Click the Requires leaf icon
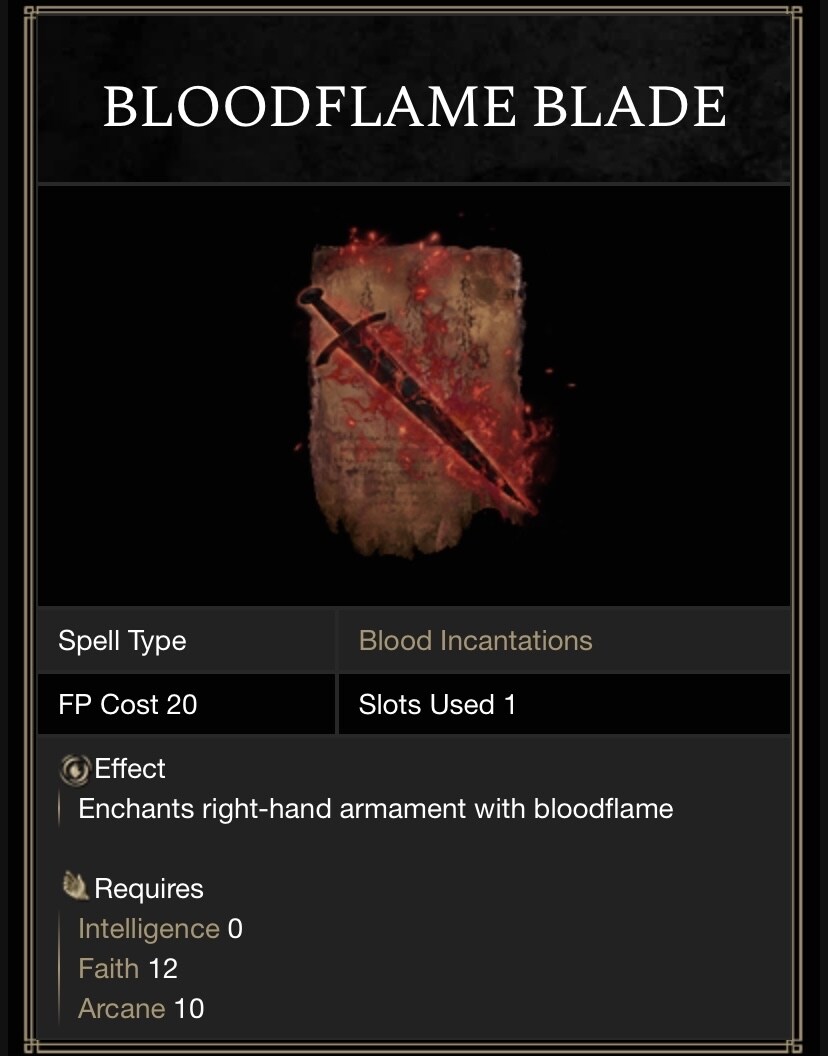 point(76,887)
